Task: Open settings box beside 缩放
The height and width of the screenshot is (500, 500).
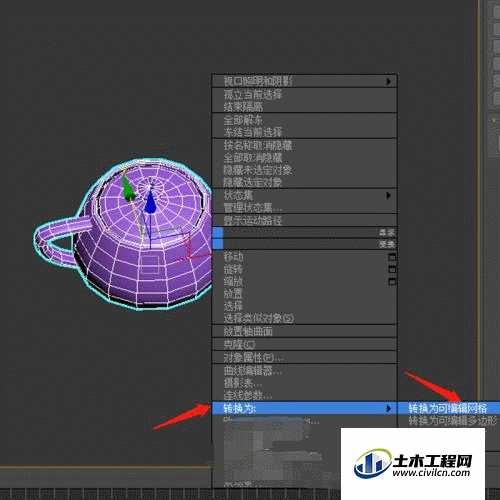Action: 392,282
